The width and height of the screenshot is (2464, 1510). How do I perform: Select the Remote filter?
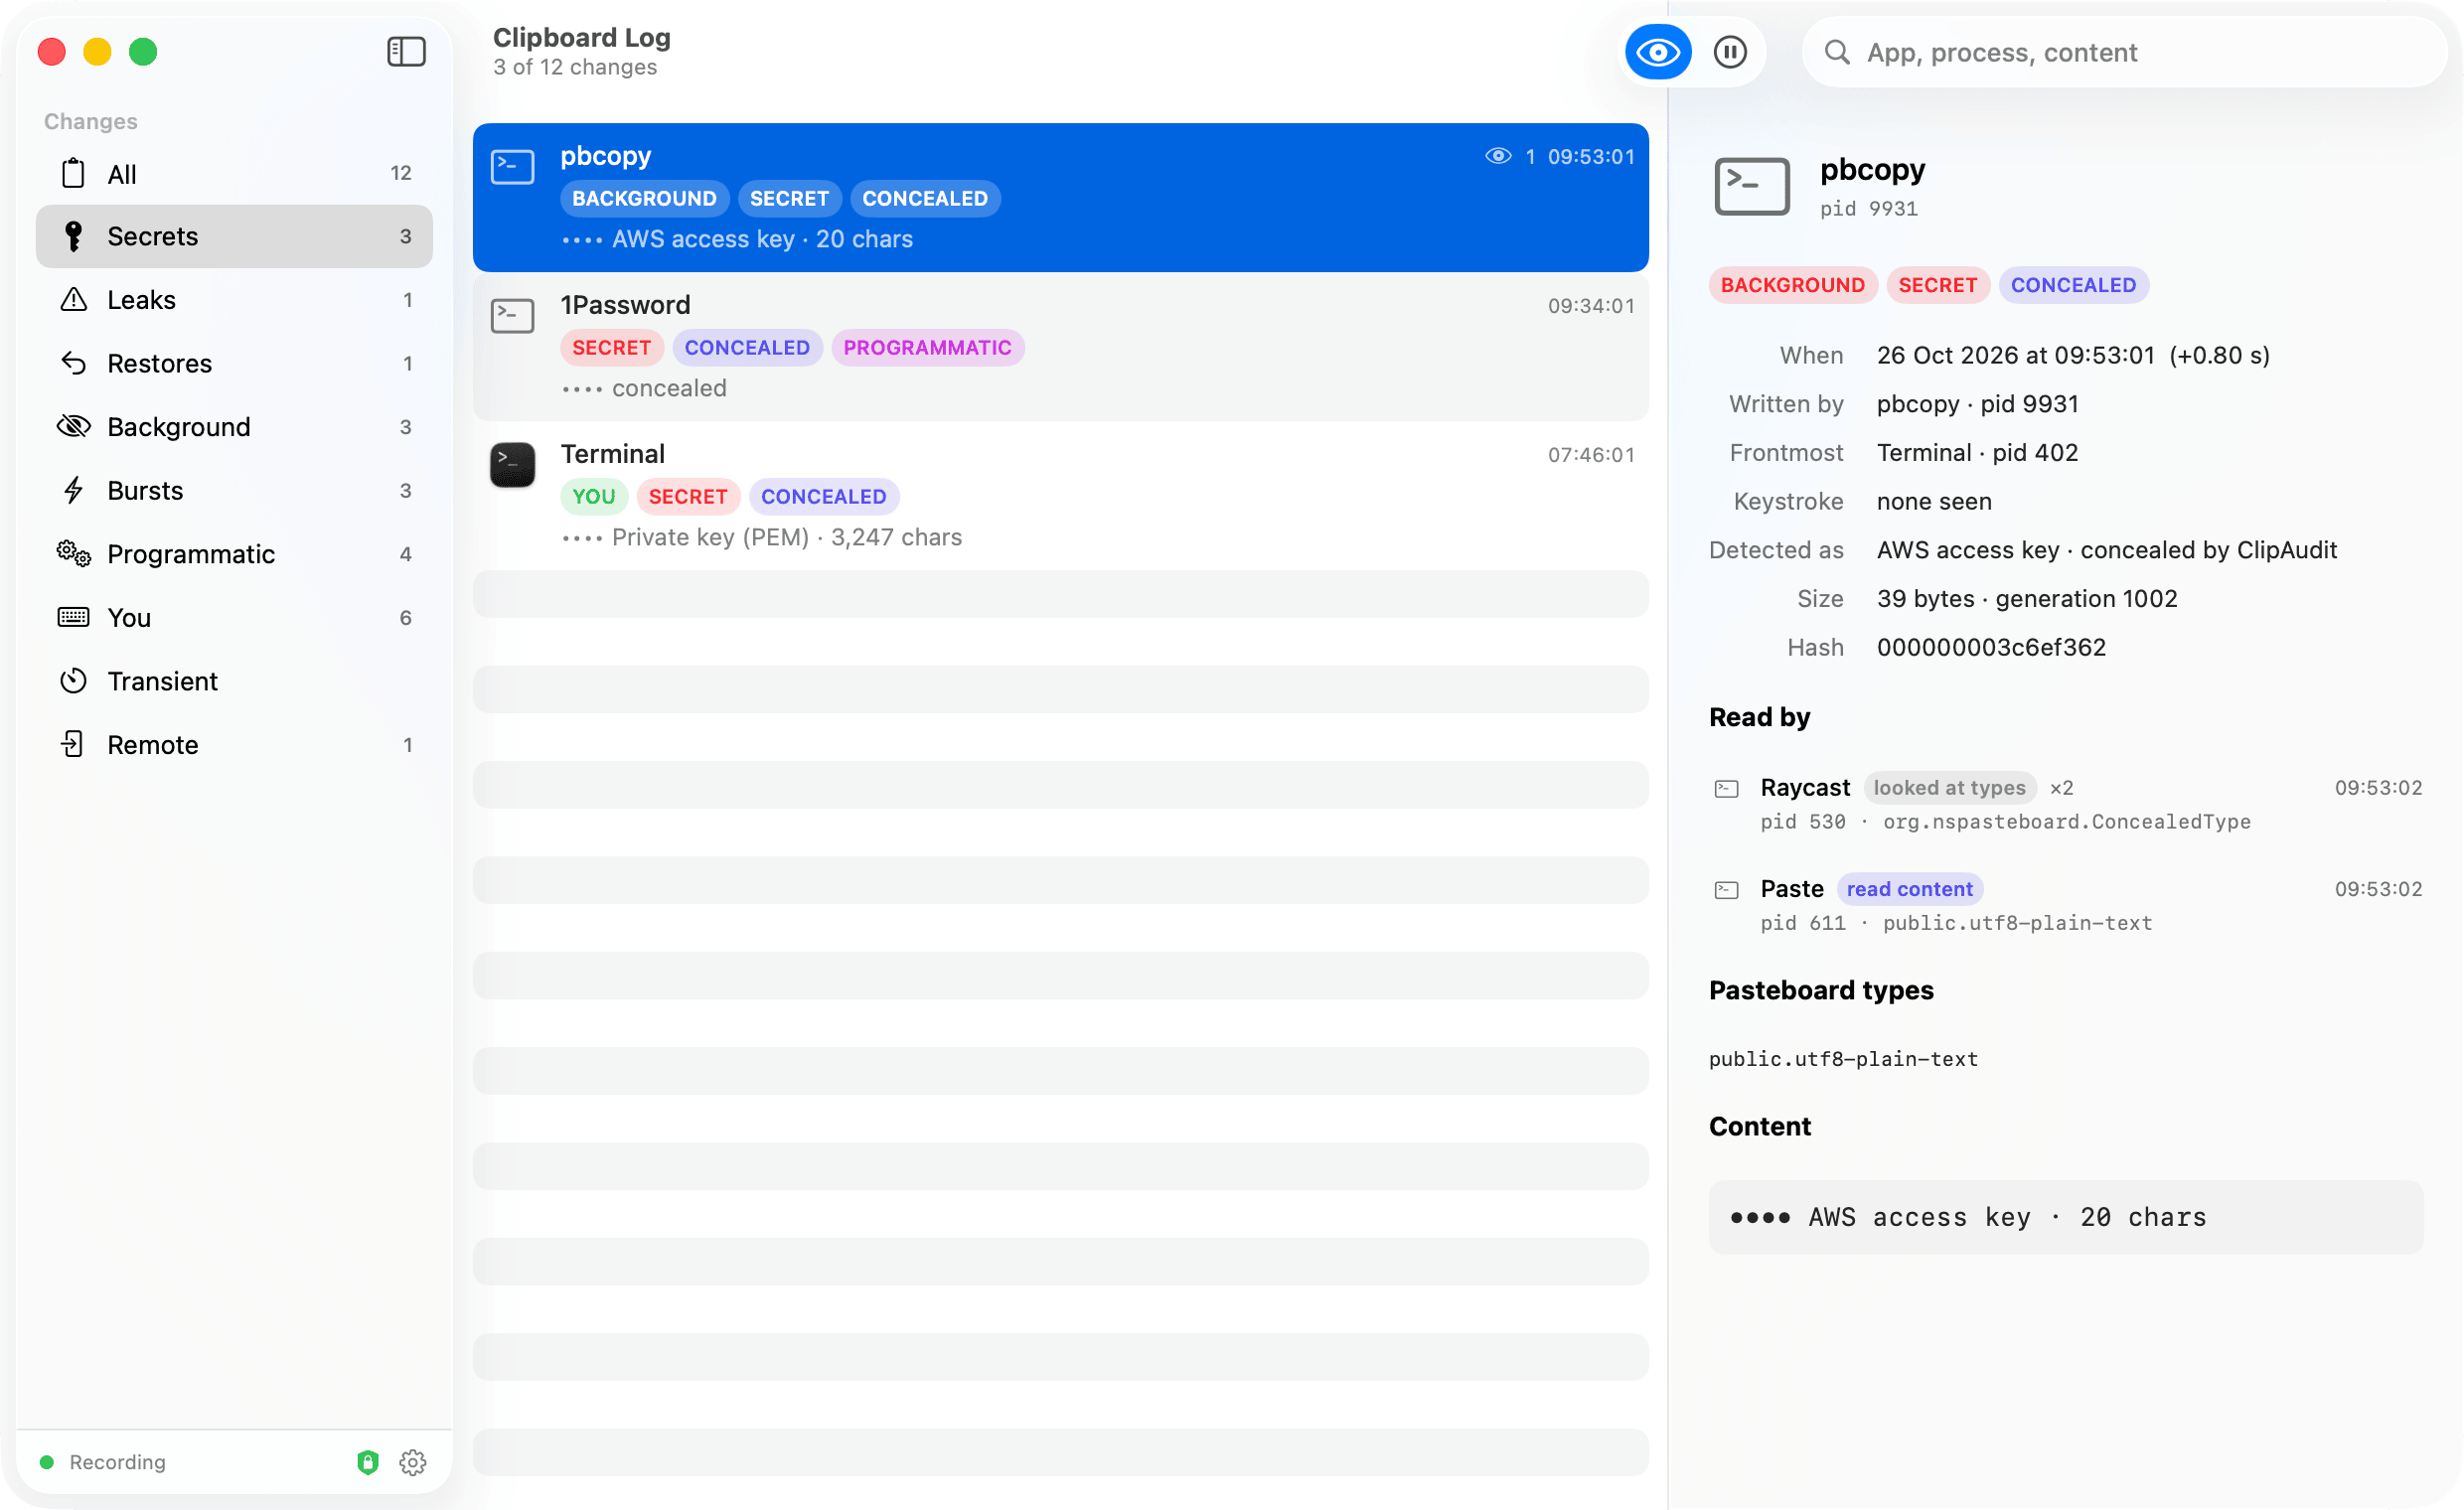coord(234,744)
